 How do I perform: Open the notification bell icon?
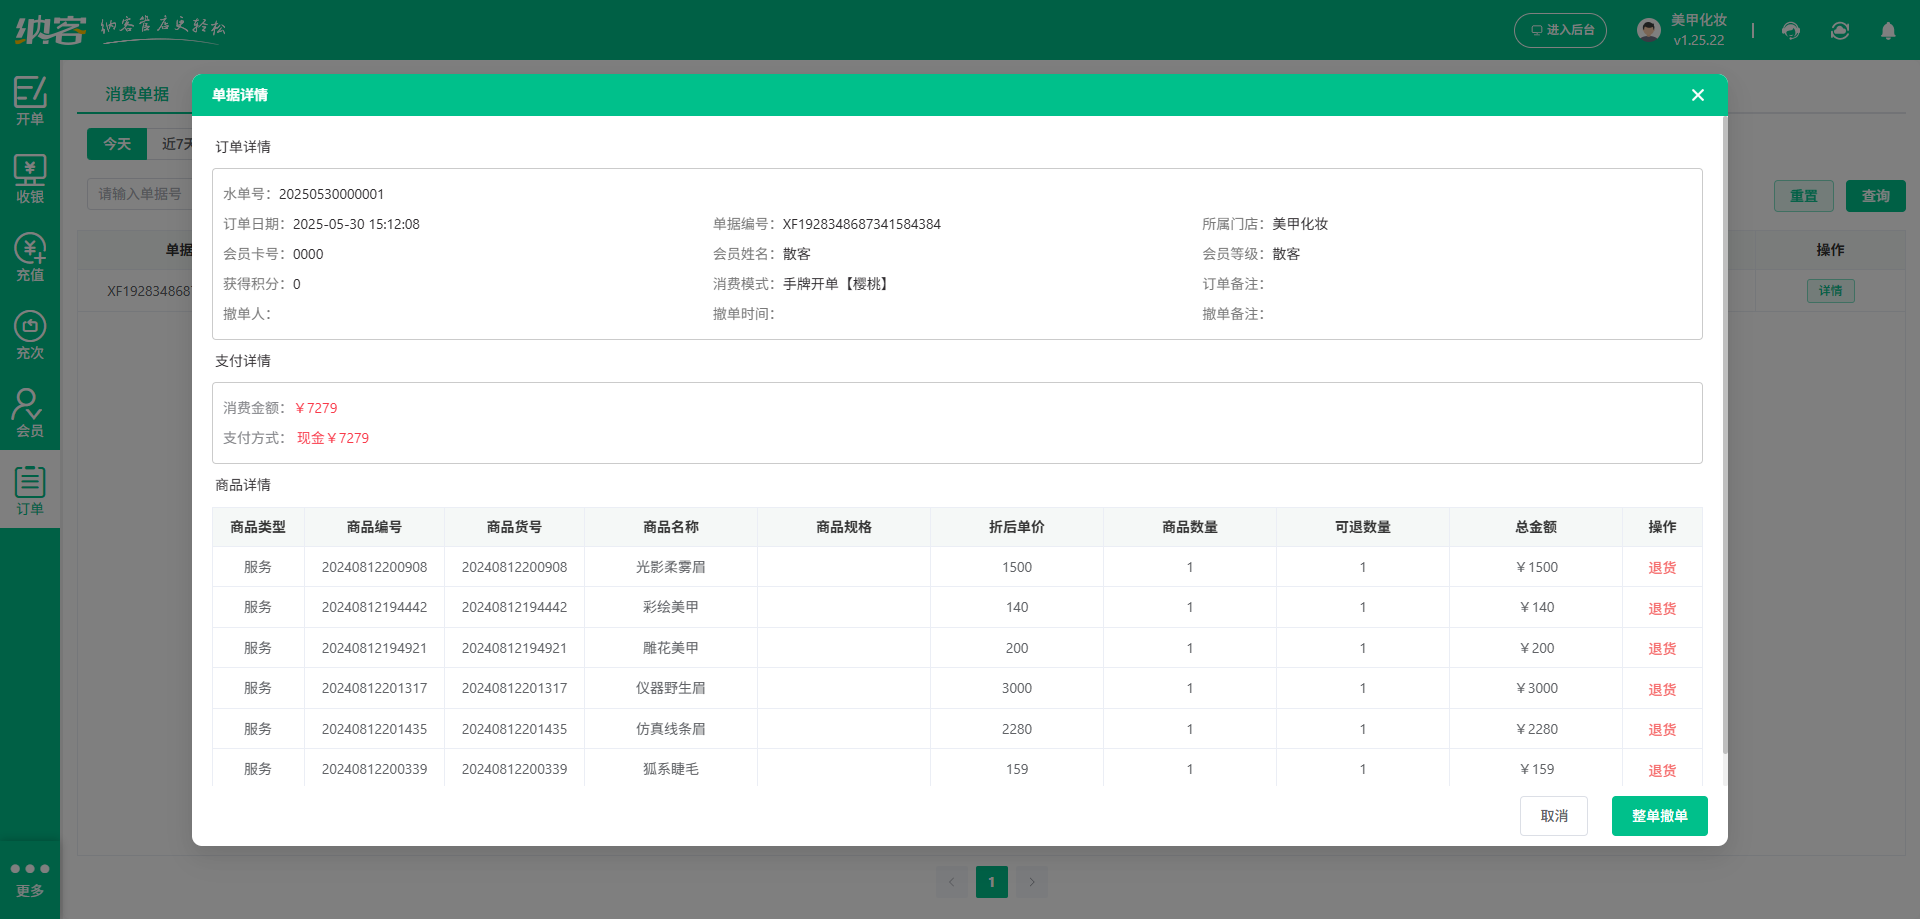[1888, 31]
